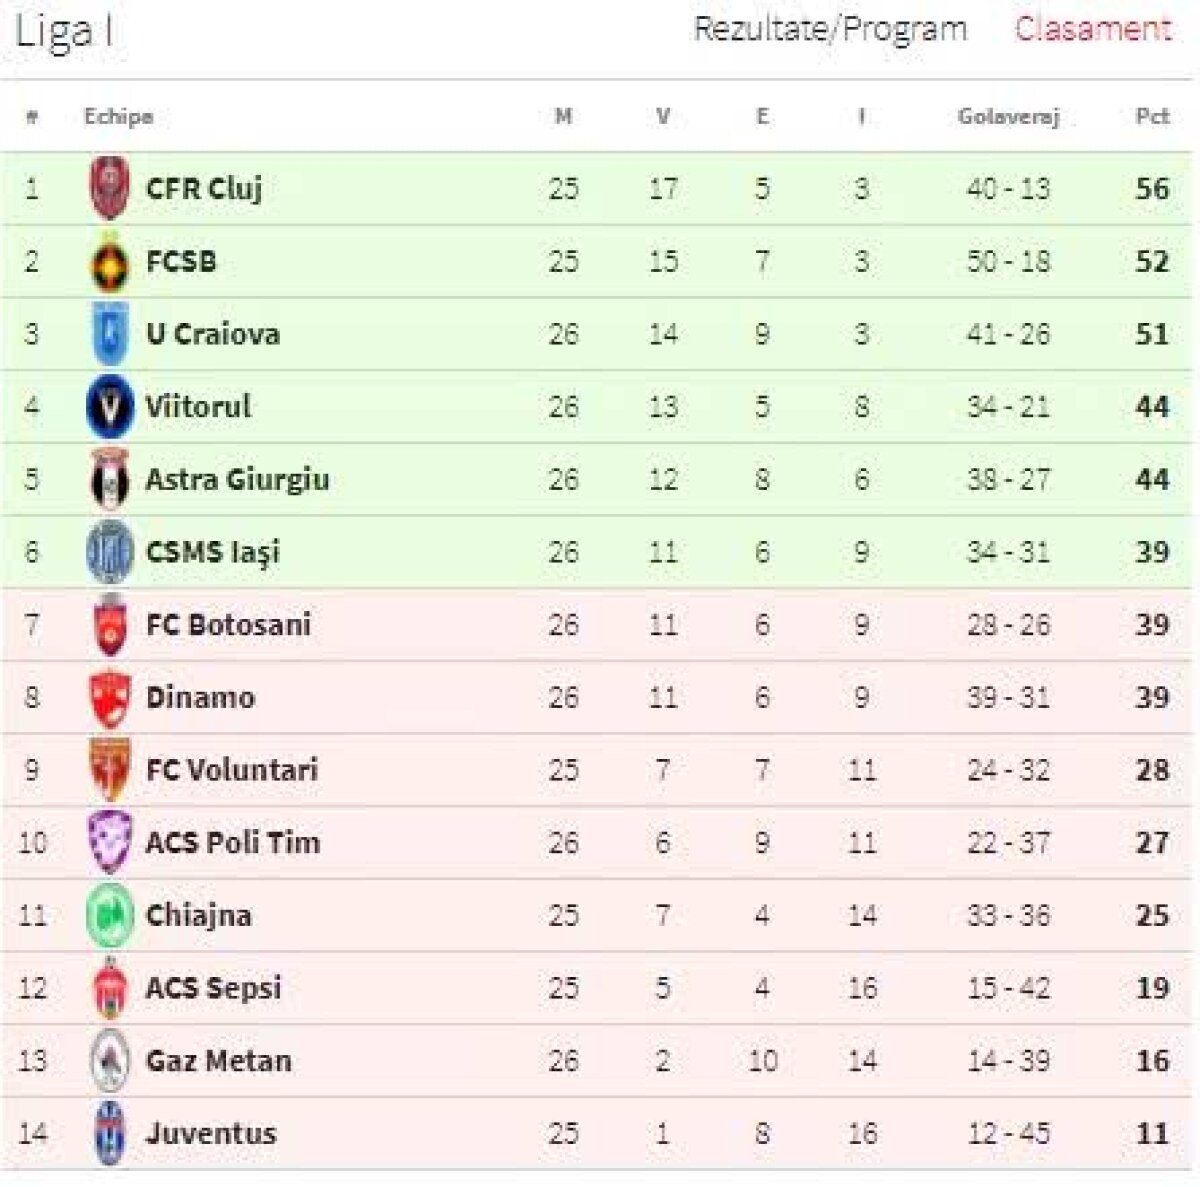Screen dimensions: 1200x1187
Task: Open the CSMS Iași team name link
Action: click(213, 552)
